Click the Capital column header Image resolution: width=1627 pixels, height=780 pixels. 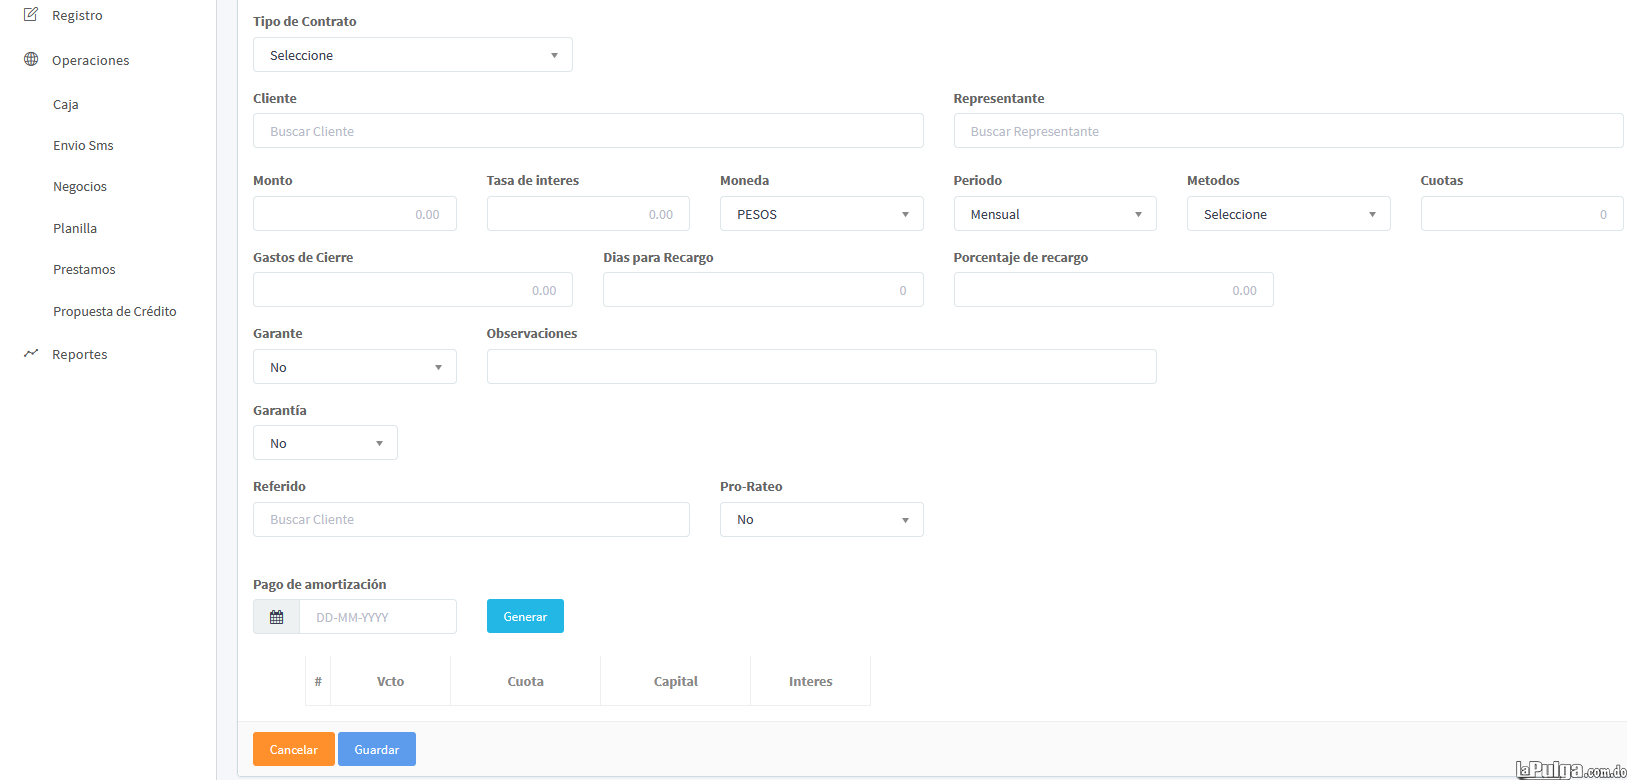click(x=676, y=682)
